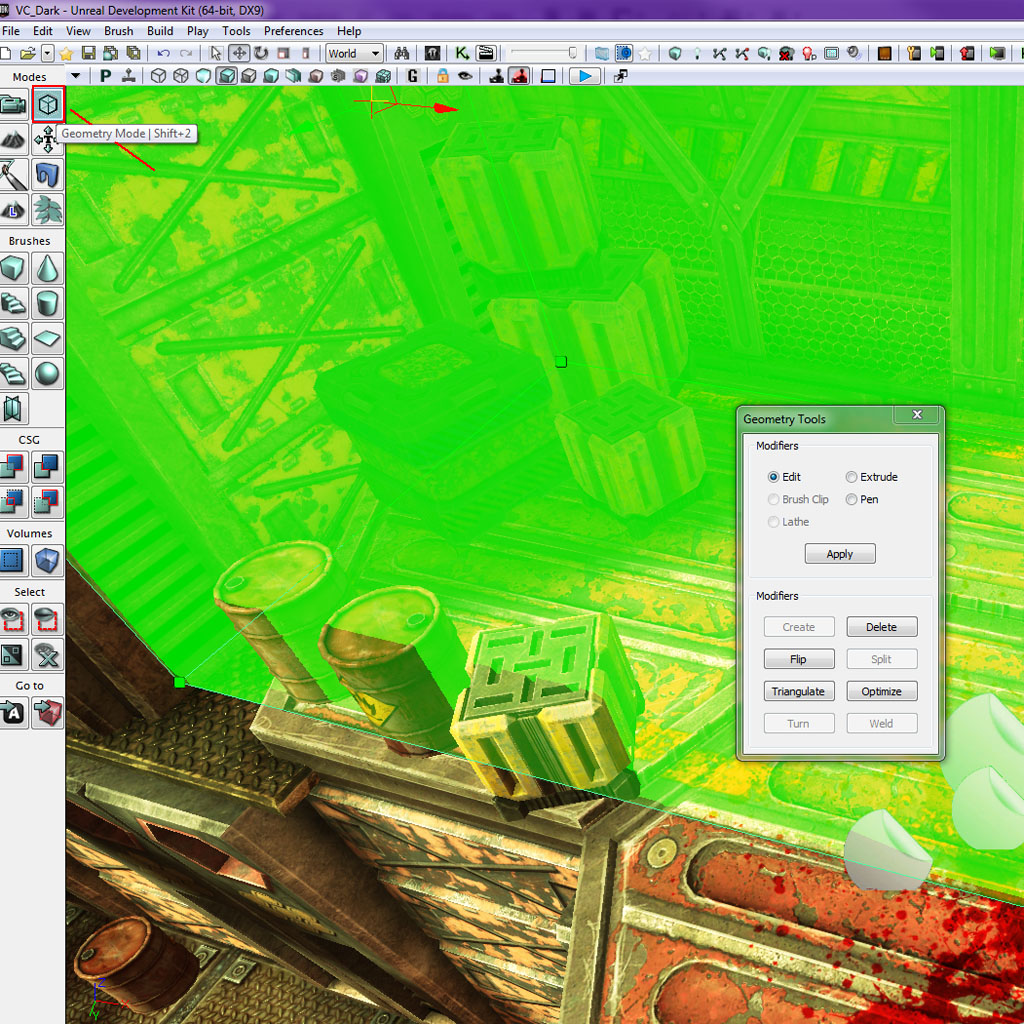Choose the Cylinder brush builder

pyautogui.click(x=48, y=303)
